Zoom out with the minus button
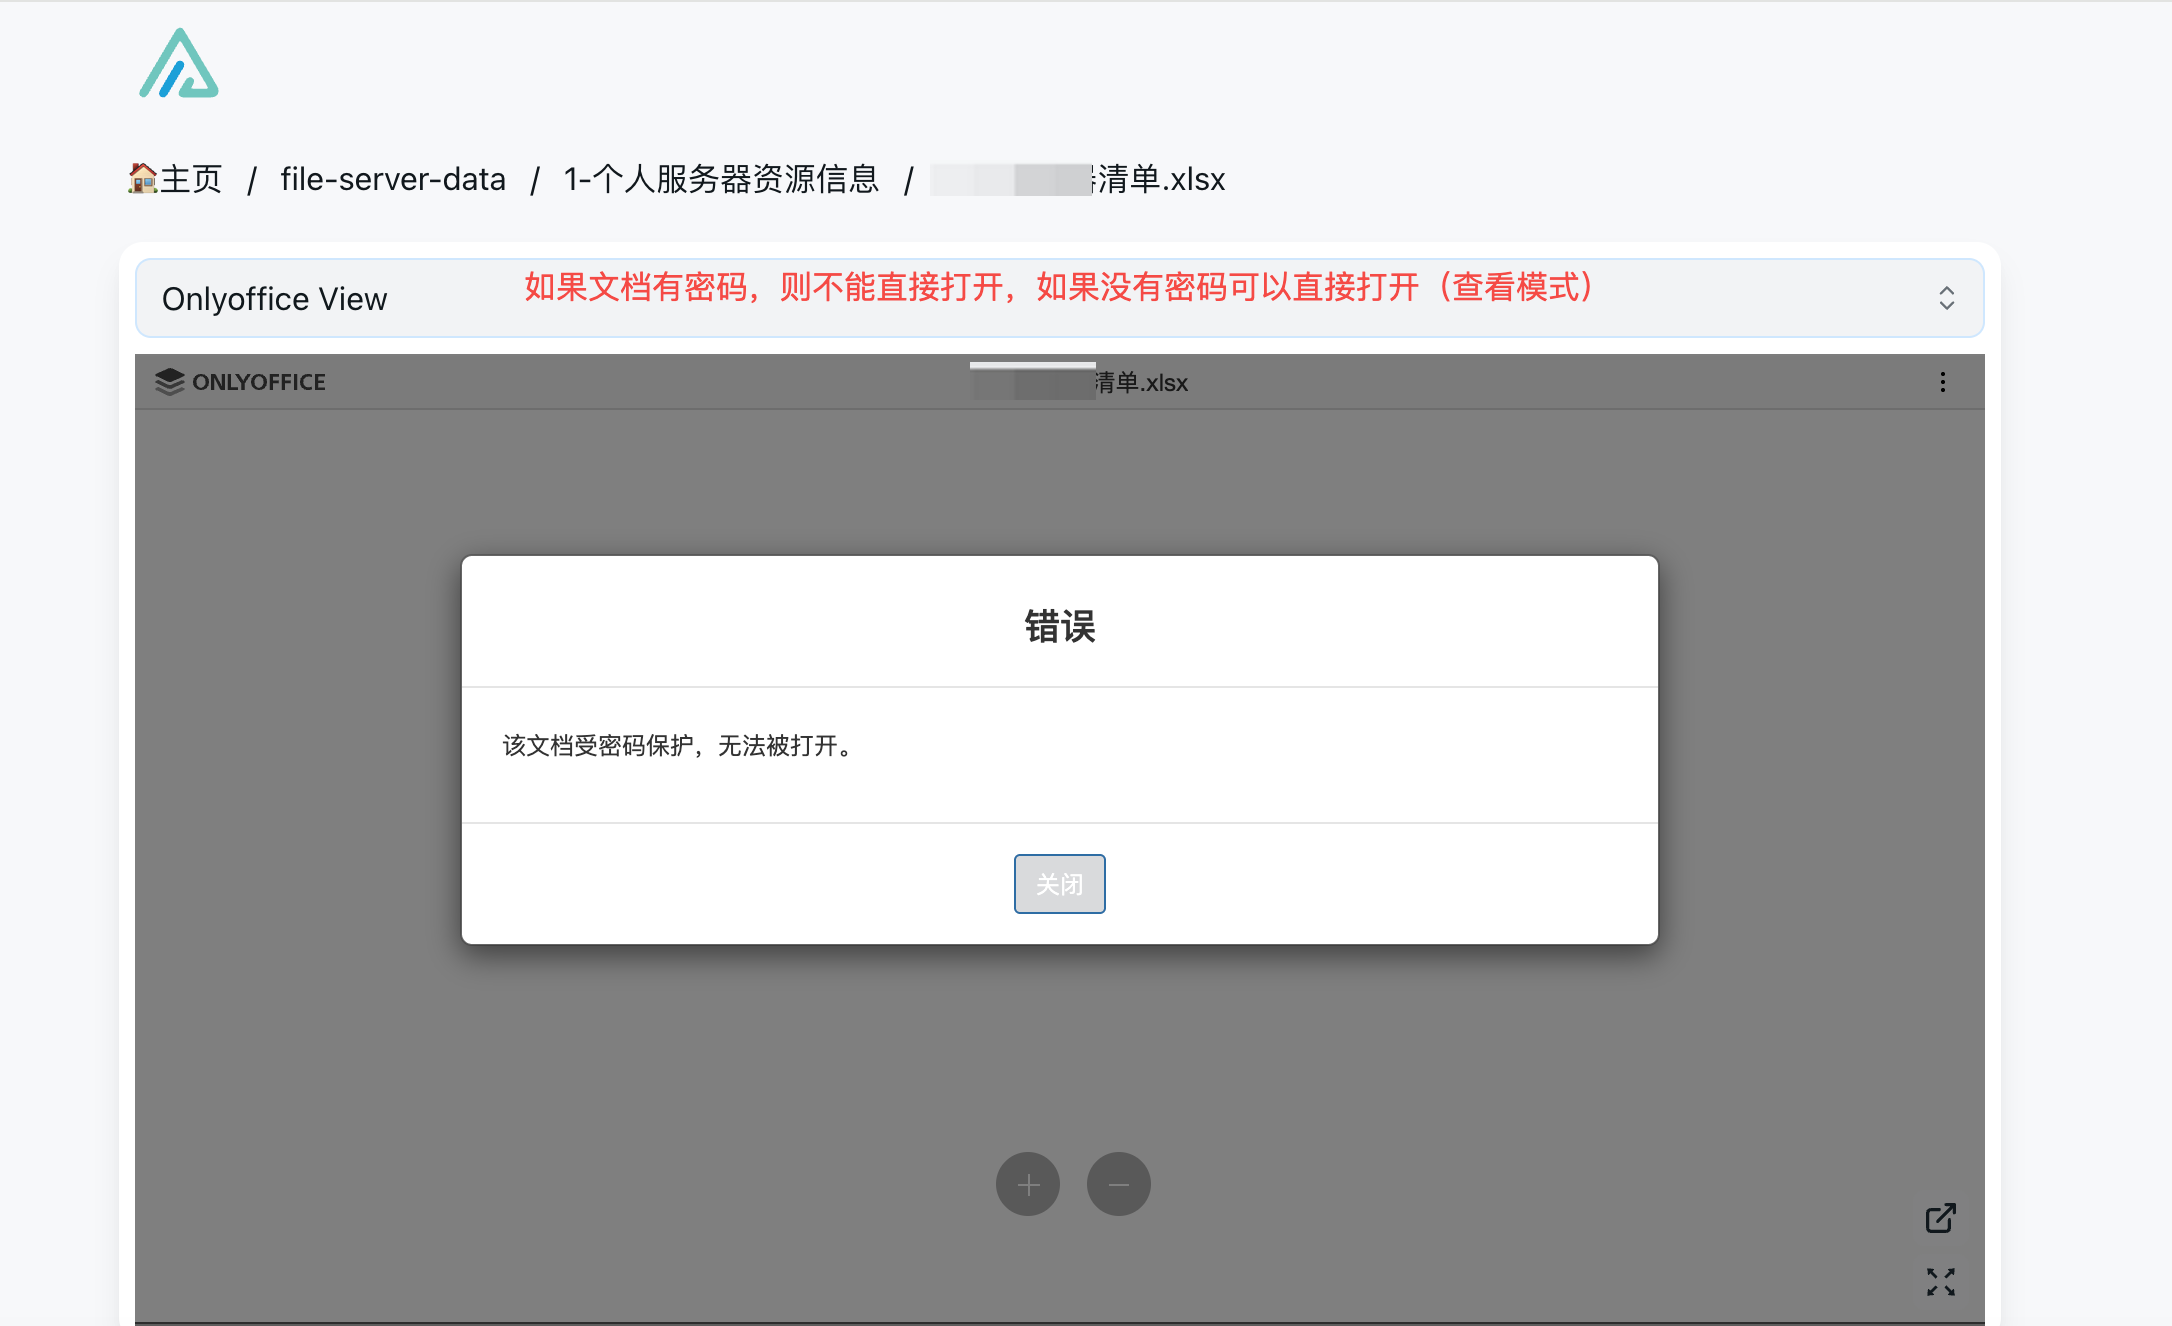This screenshot has width=2172, height=1326. pyautogui.click(x=1118, y=1184)
